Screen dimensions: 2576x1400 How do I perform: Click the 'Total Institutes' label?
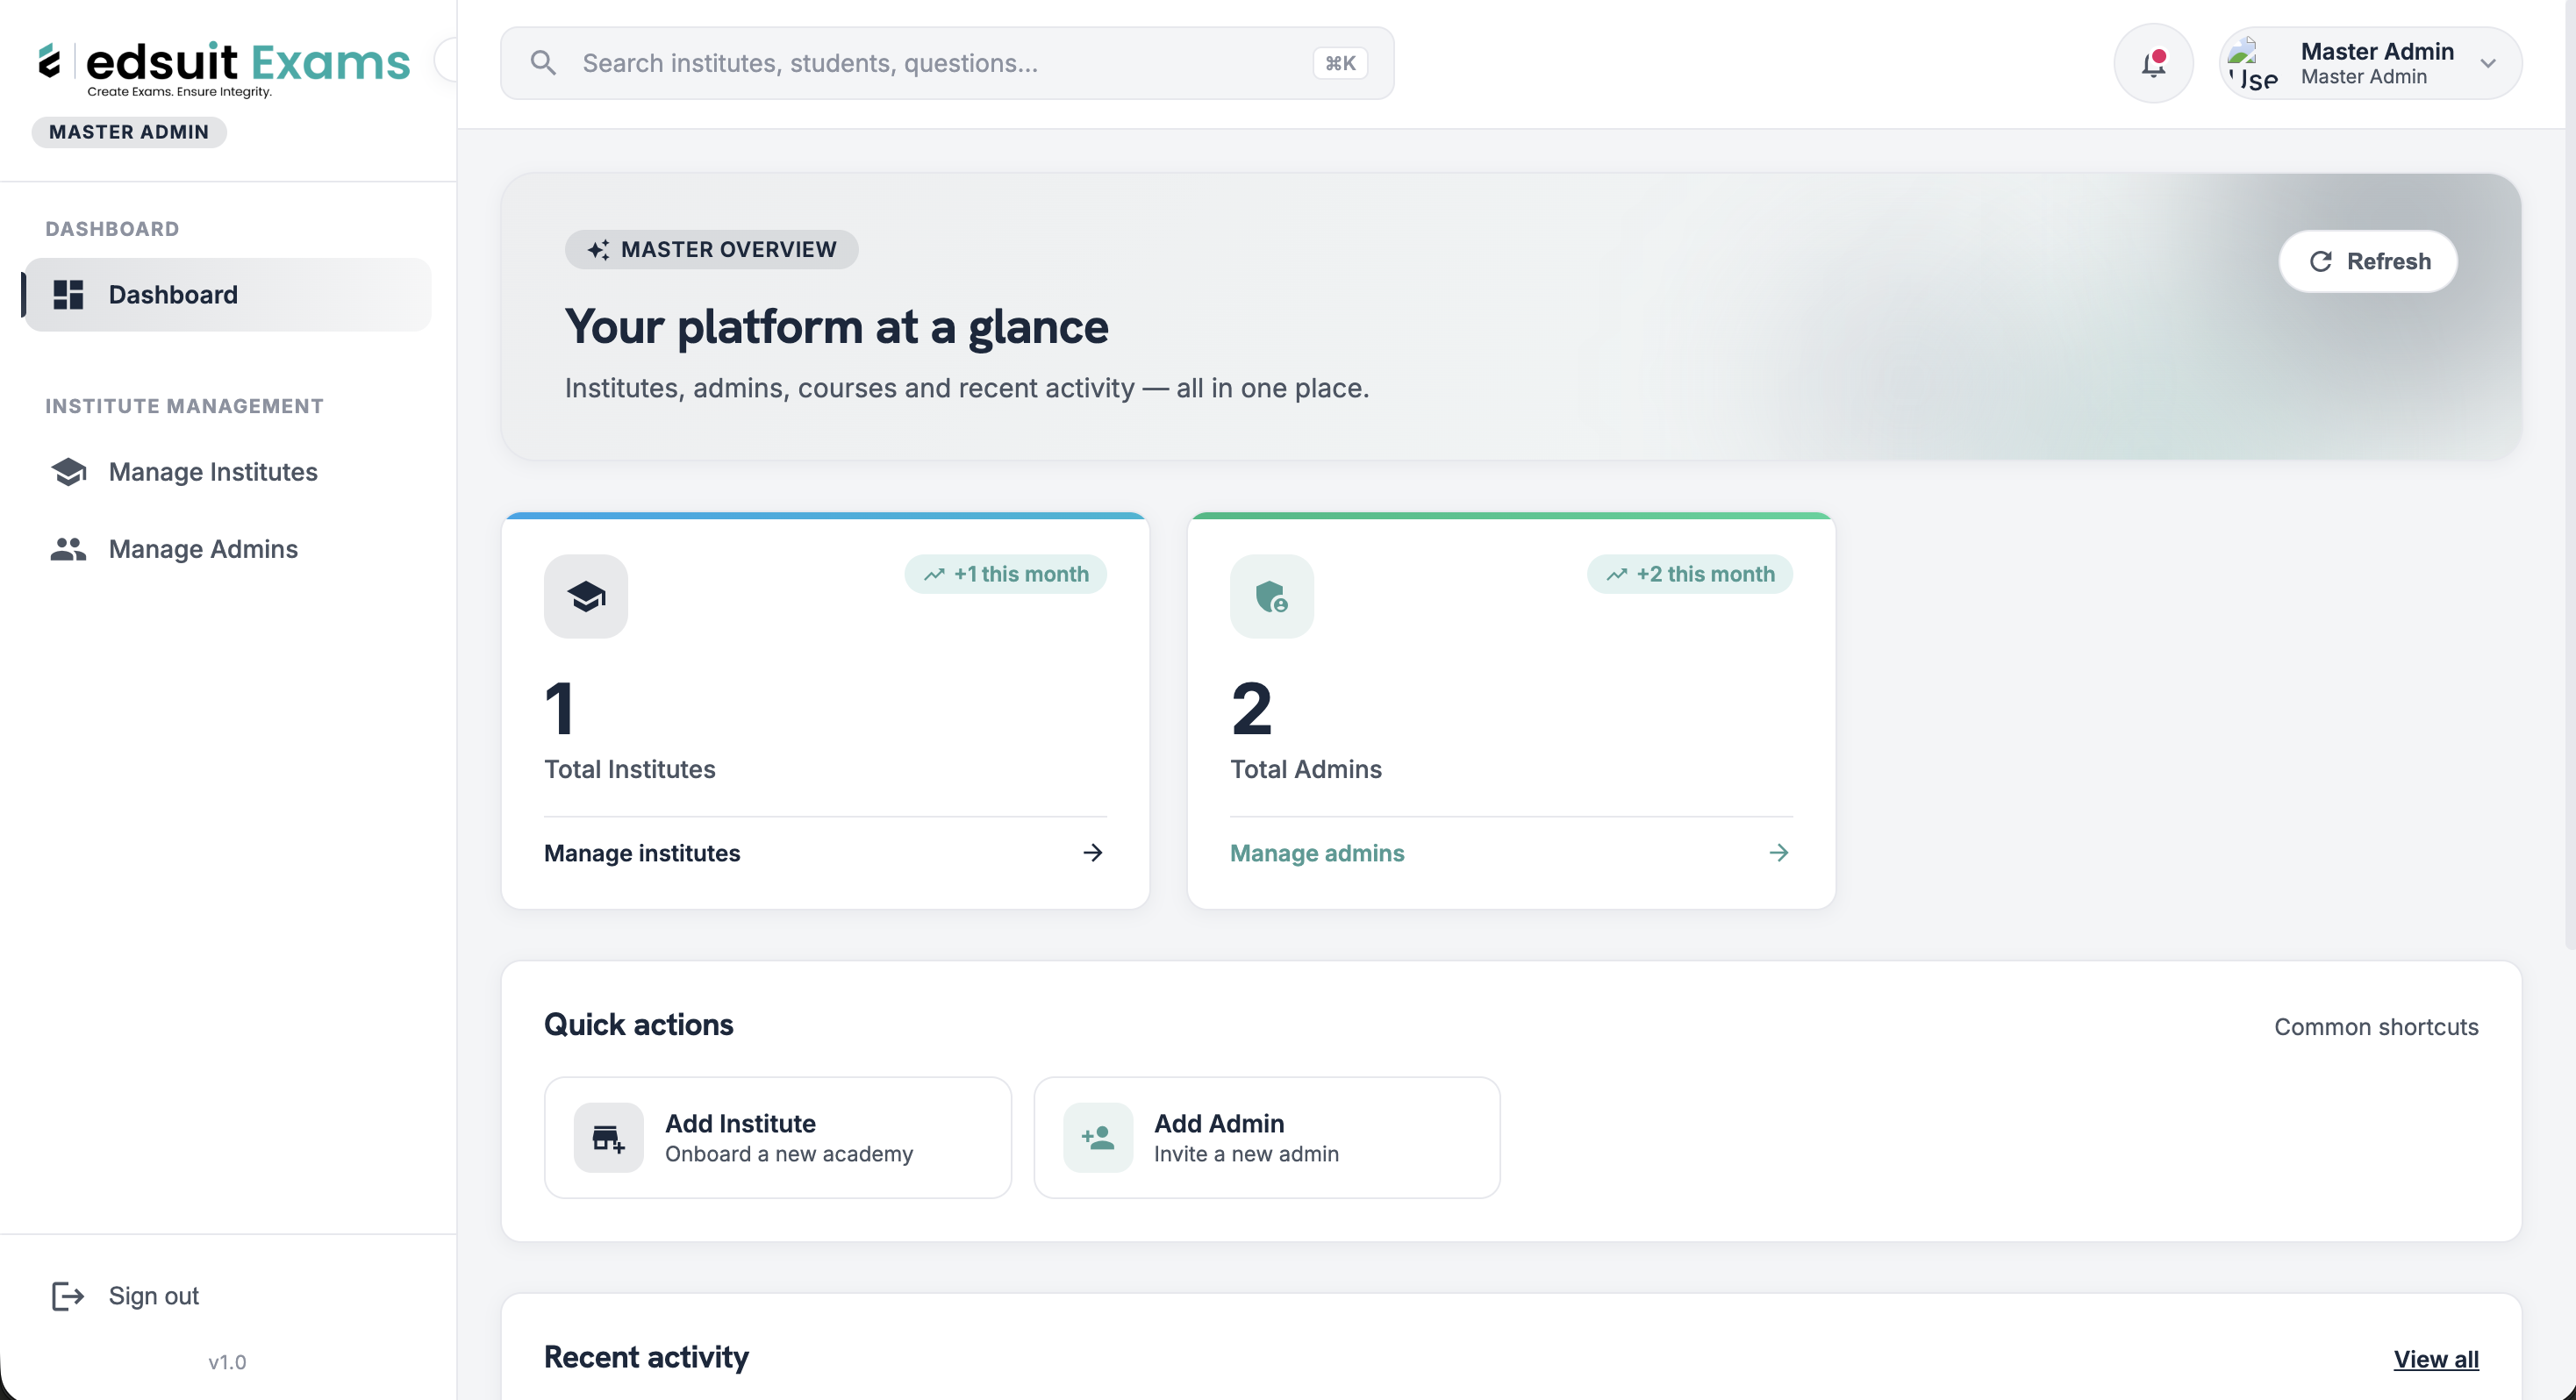click(630, 769)
